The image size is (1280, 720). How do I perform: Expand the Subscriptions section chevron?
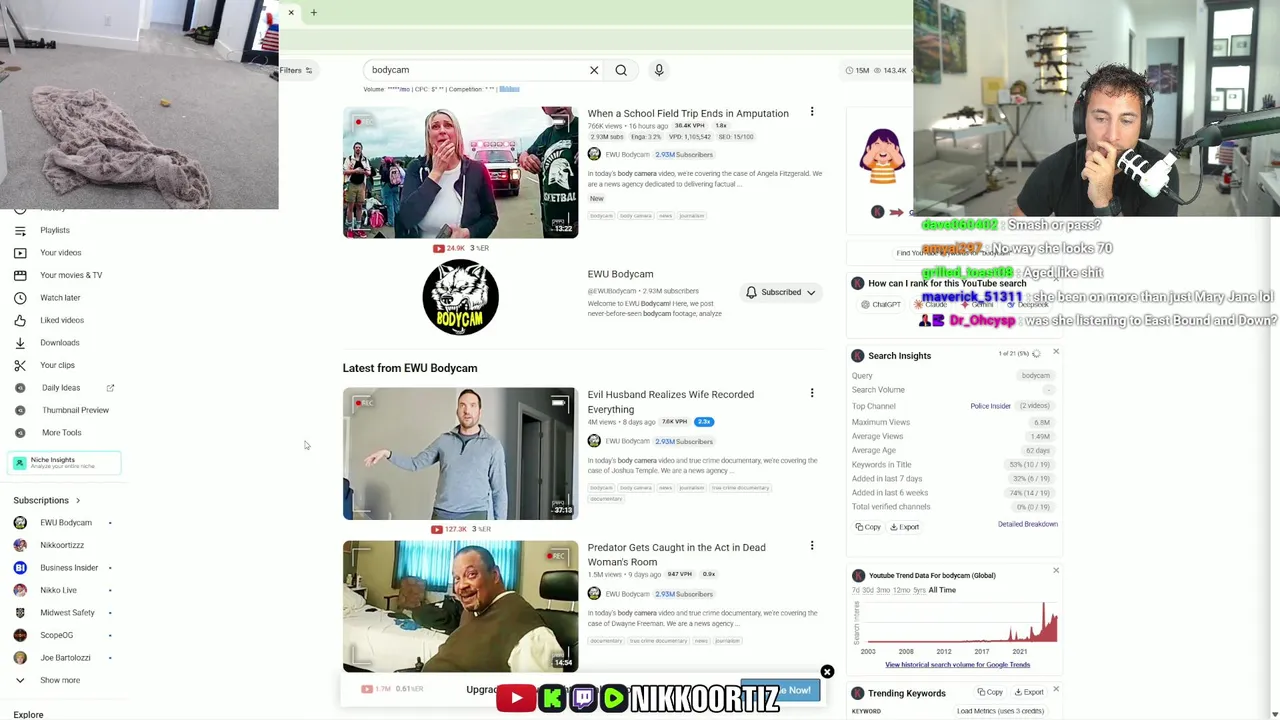(x=77, y=500)
